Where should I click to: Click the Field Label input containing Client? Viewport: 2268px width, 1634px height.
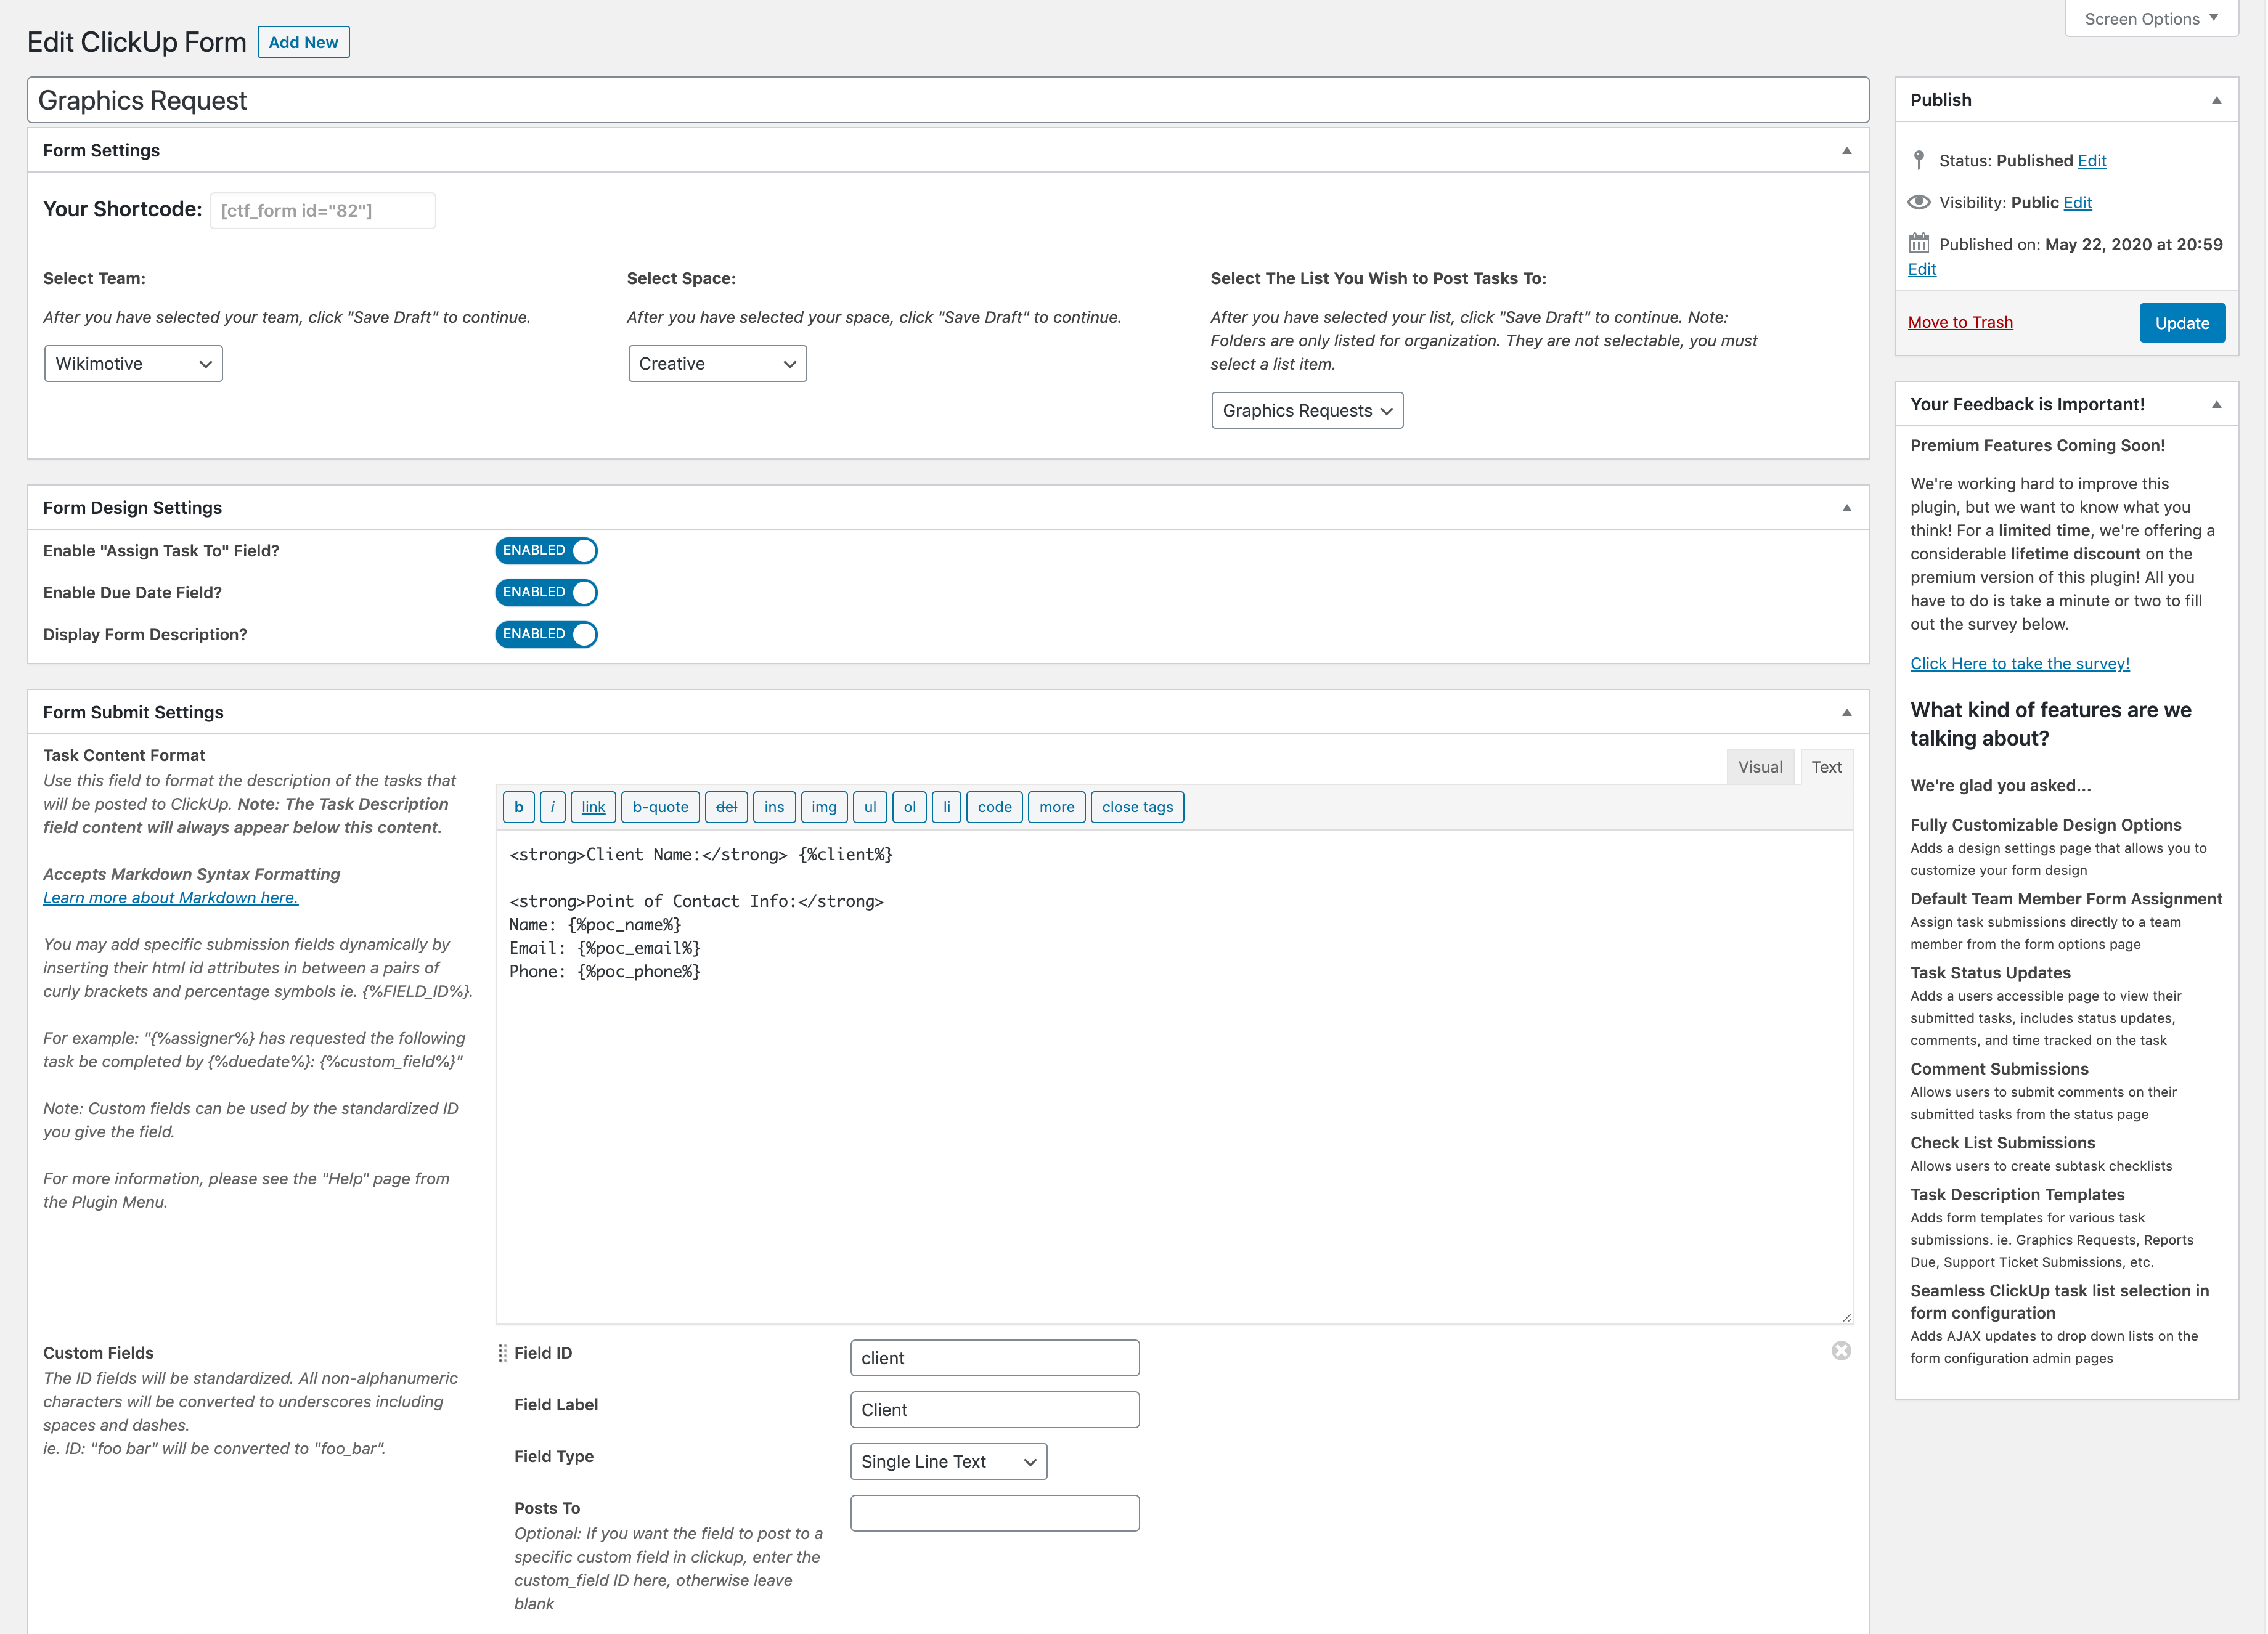click(x=994, y=1410)
